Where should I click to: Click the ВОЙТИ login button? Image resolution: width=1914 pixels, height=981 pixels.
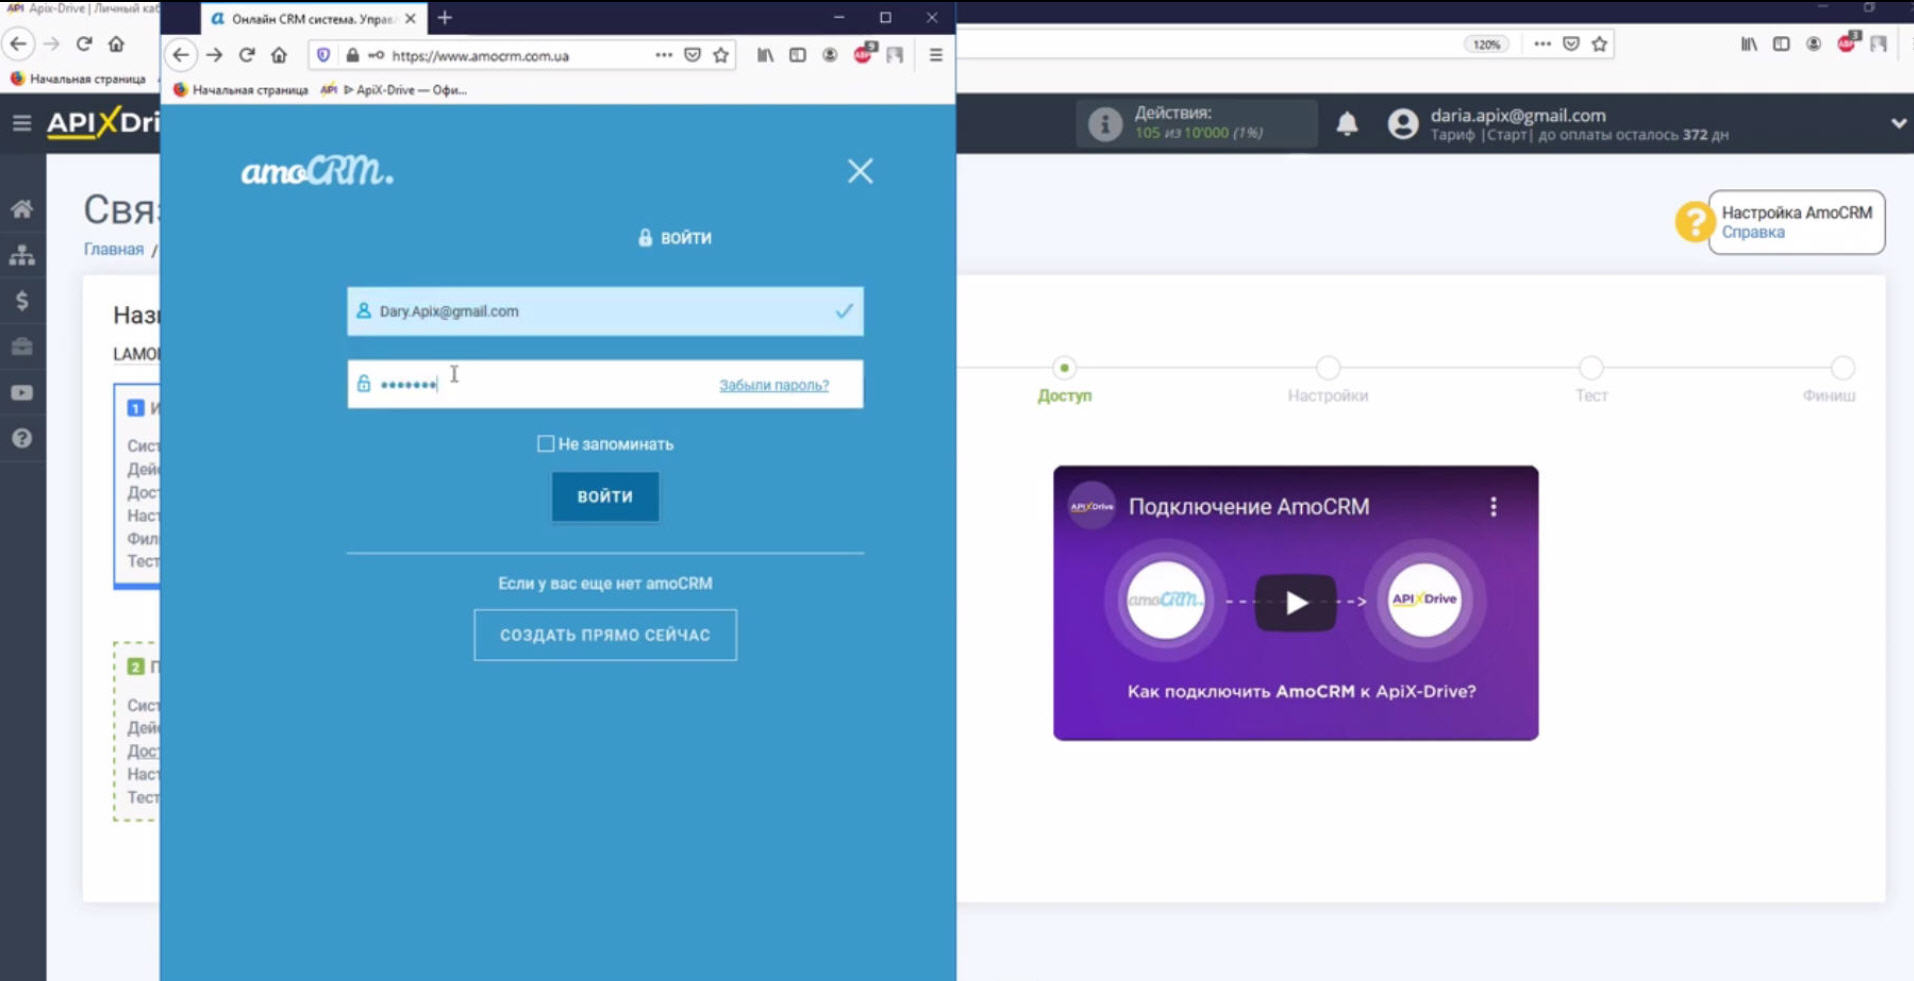(605, 497)
